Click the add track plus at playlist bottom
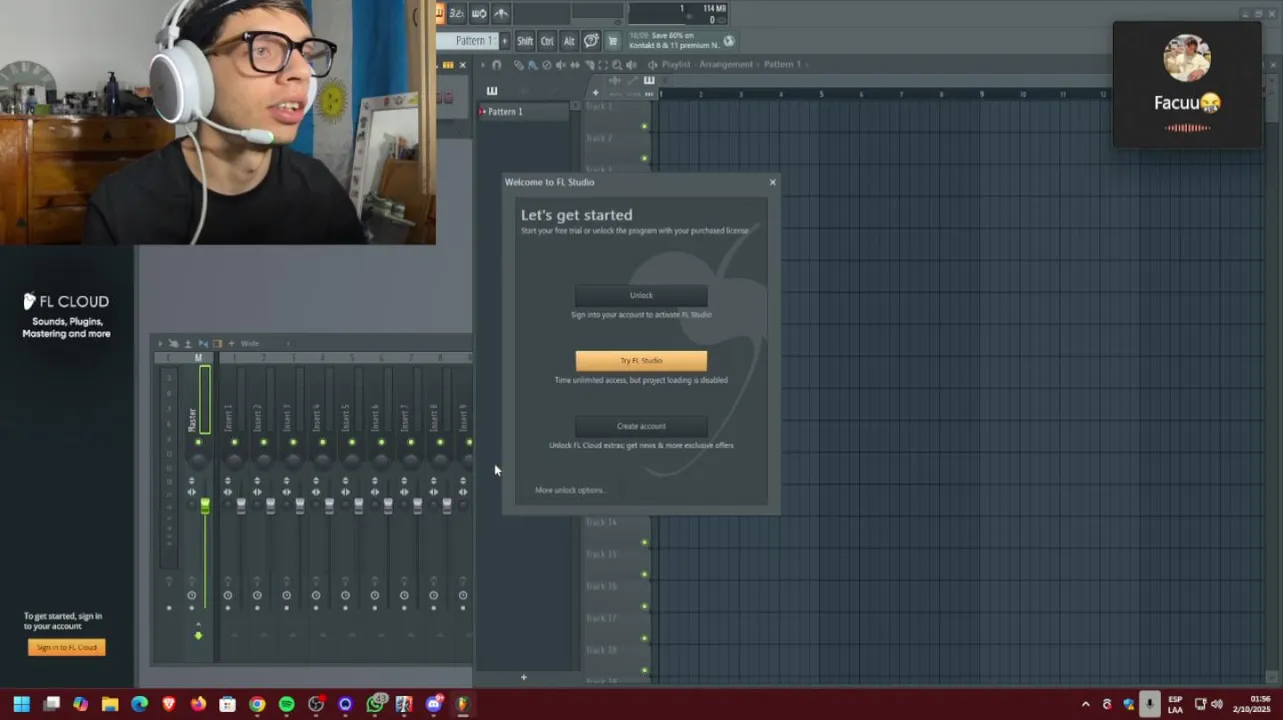Viewport: 1283px width, 720px height. (x=523, y=678)
